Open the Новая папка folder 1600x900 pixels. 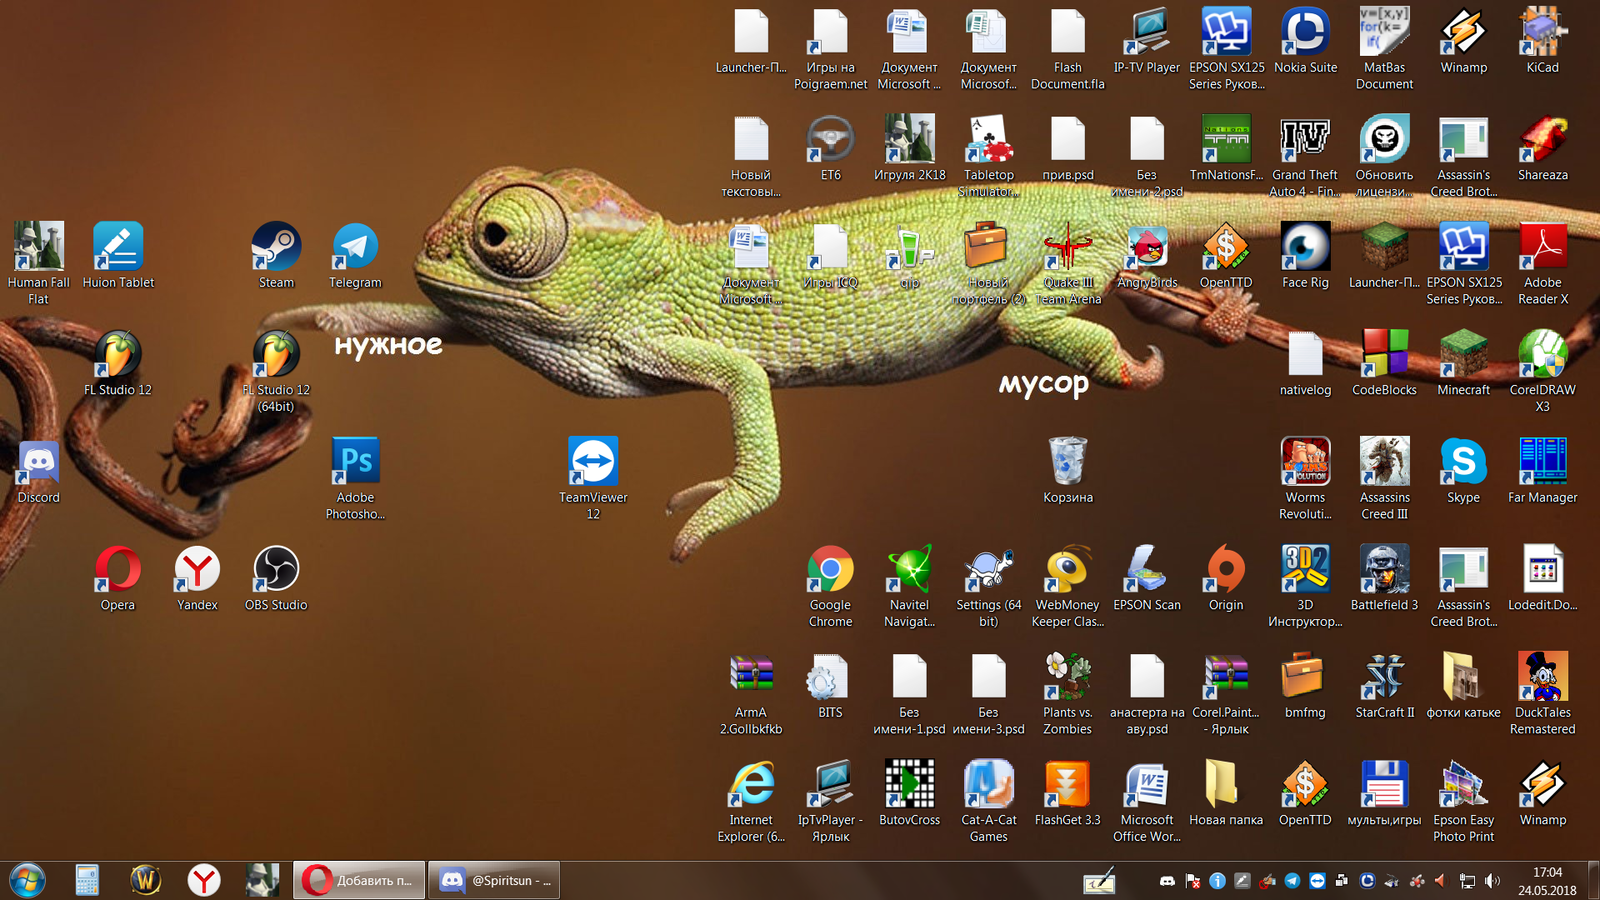(1226, 793)
